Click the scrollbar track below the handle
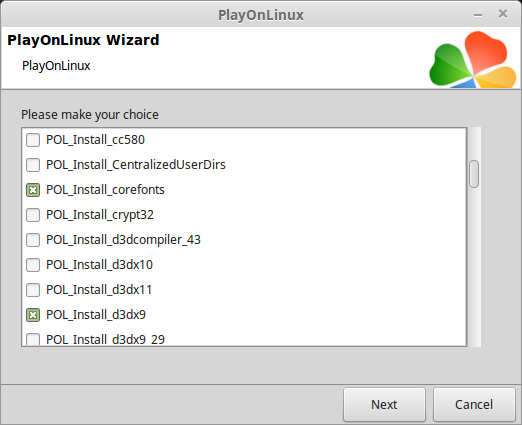 (474, 267)
